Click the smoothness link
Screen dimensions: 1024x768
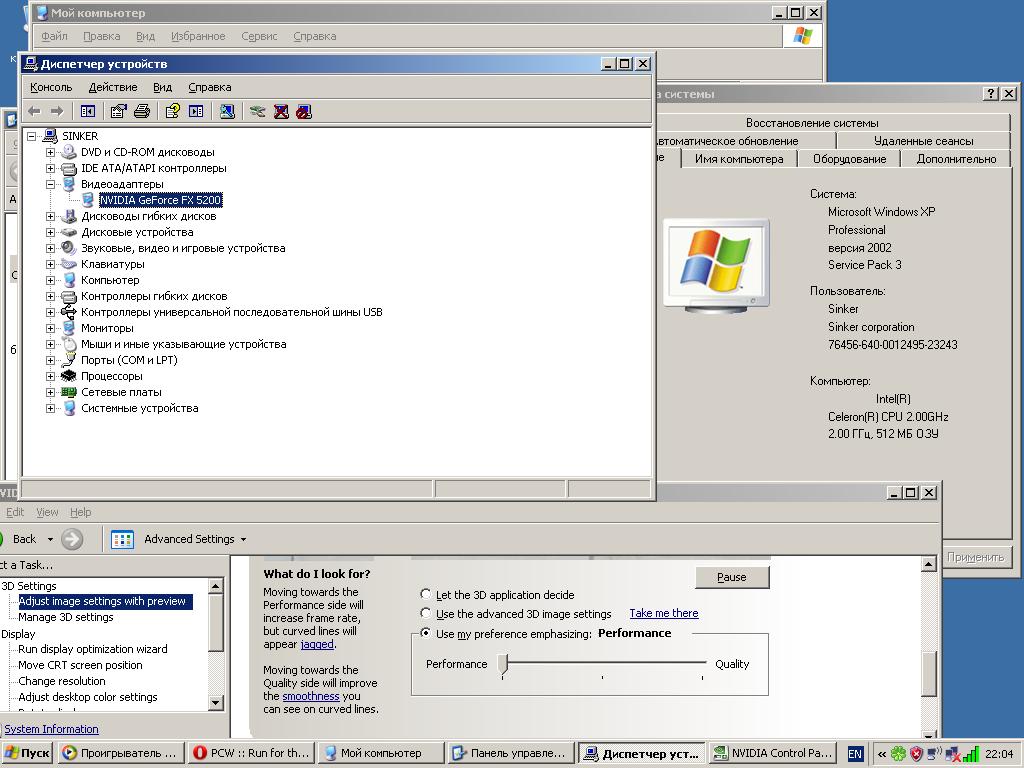[x=311, y=696]
